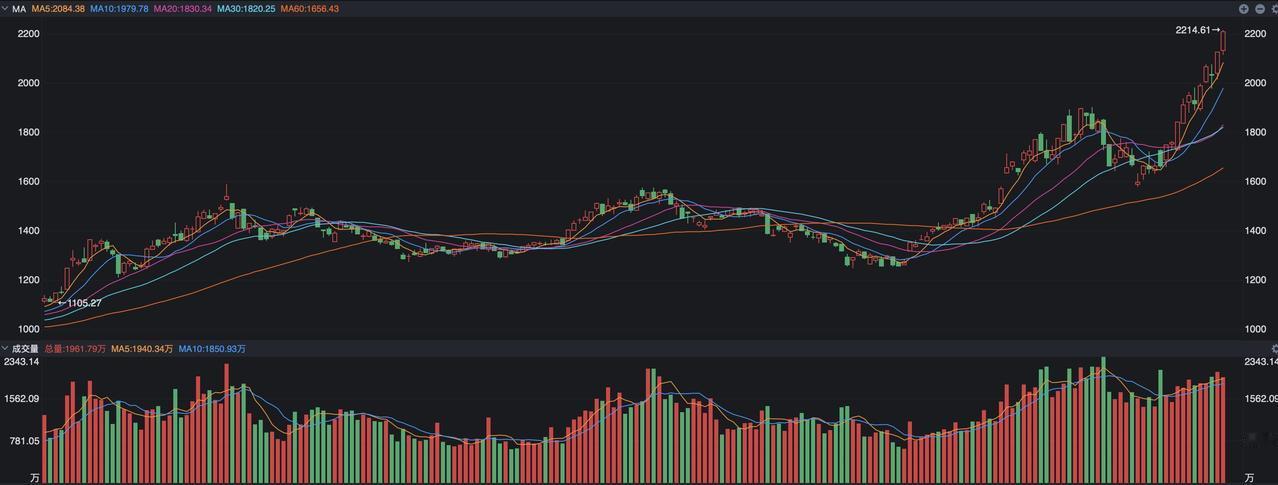Zoom out the chart with the minus icon
Viewport: 1278px width, 485px height.
pos(1260,9)
